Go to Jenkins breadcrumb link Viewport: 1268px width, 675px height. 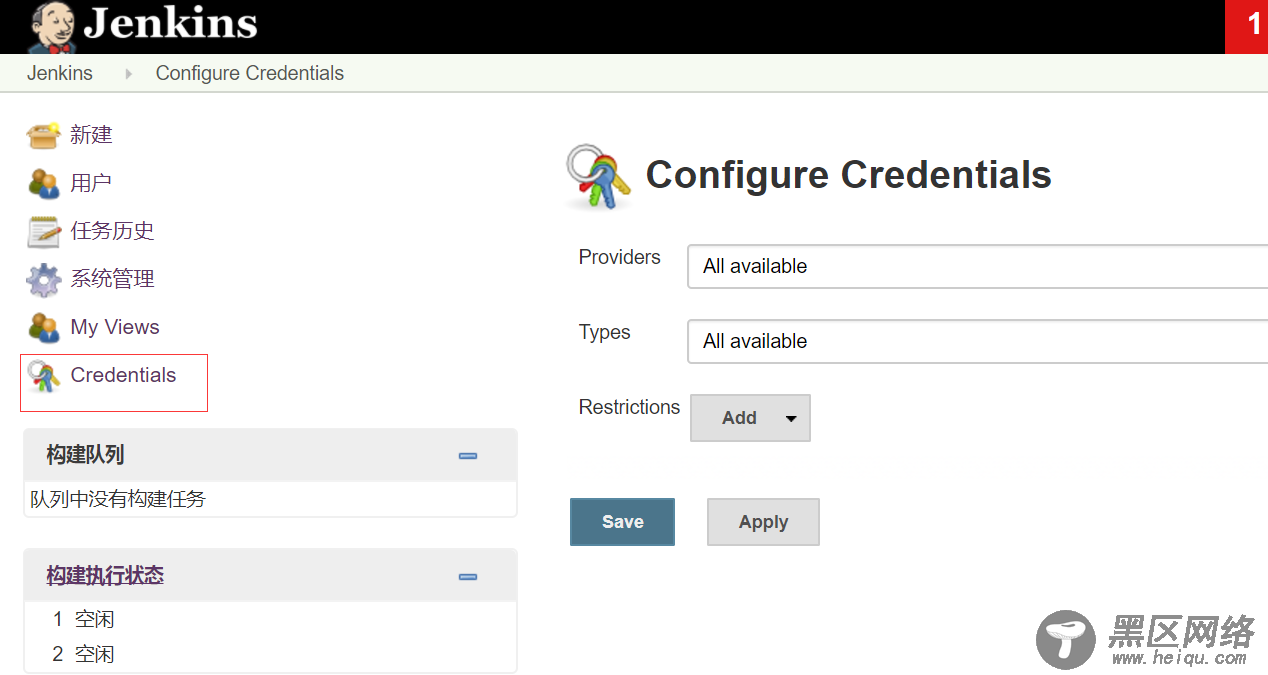click(60, 73)
